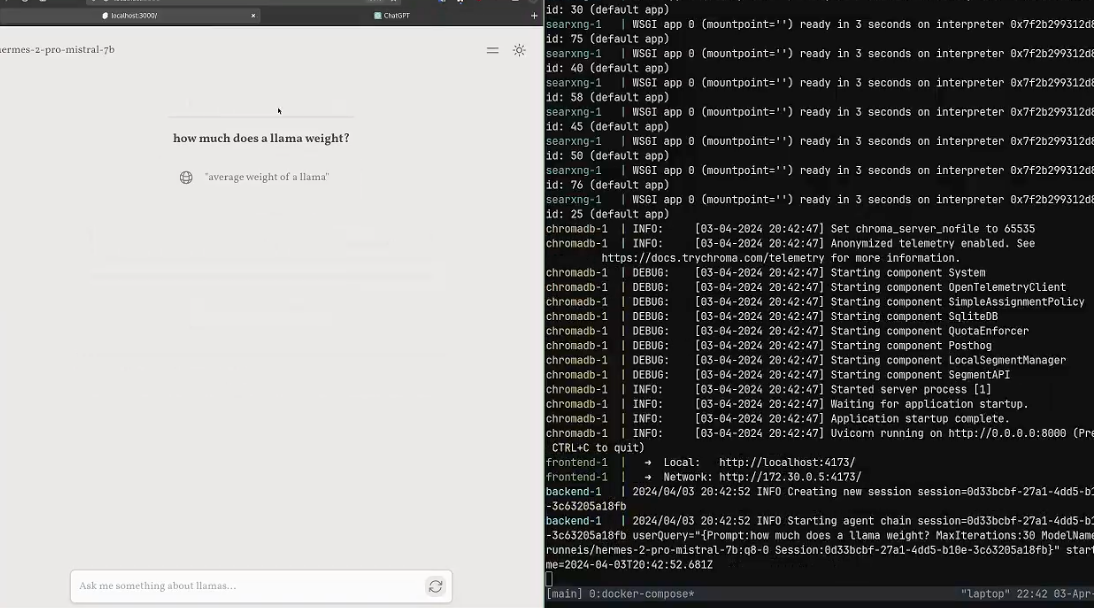
Task: Toggle the sun light/dark theme icon
Action: tap(519, 50)
